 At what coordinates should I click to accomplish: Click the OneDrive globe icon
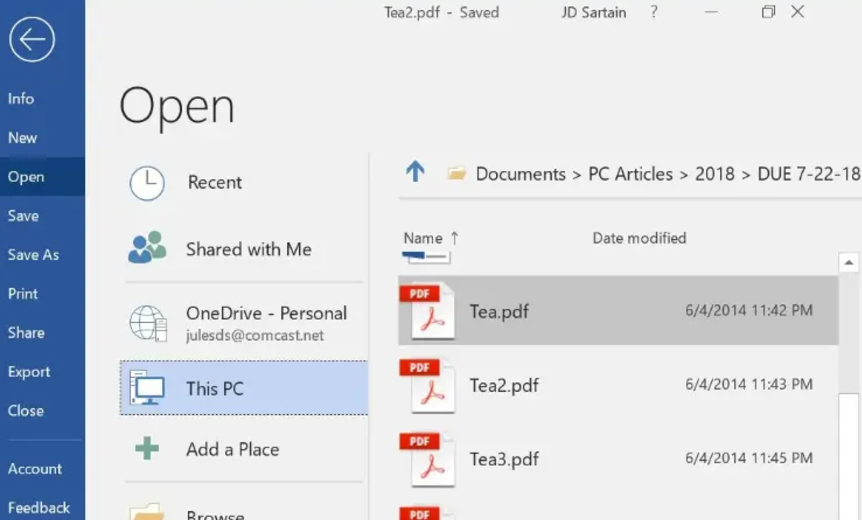(148, 323)
